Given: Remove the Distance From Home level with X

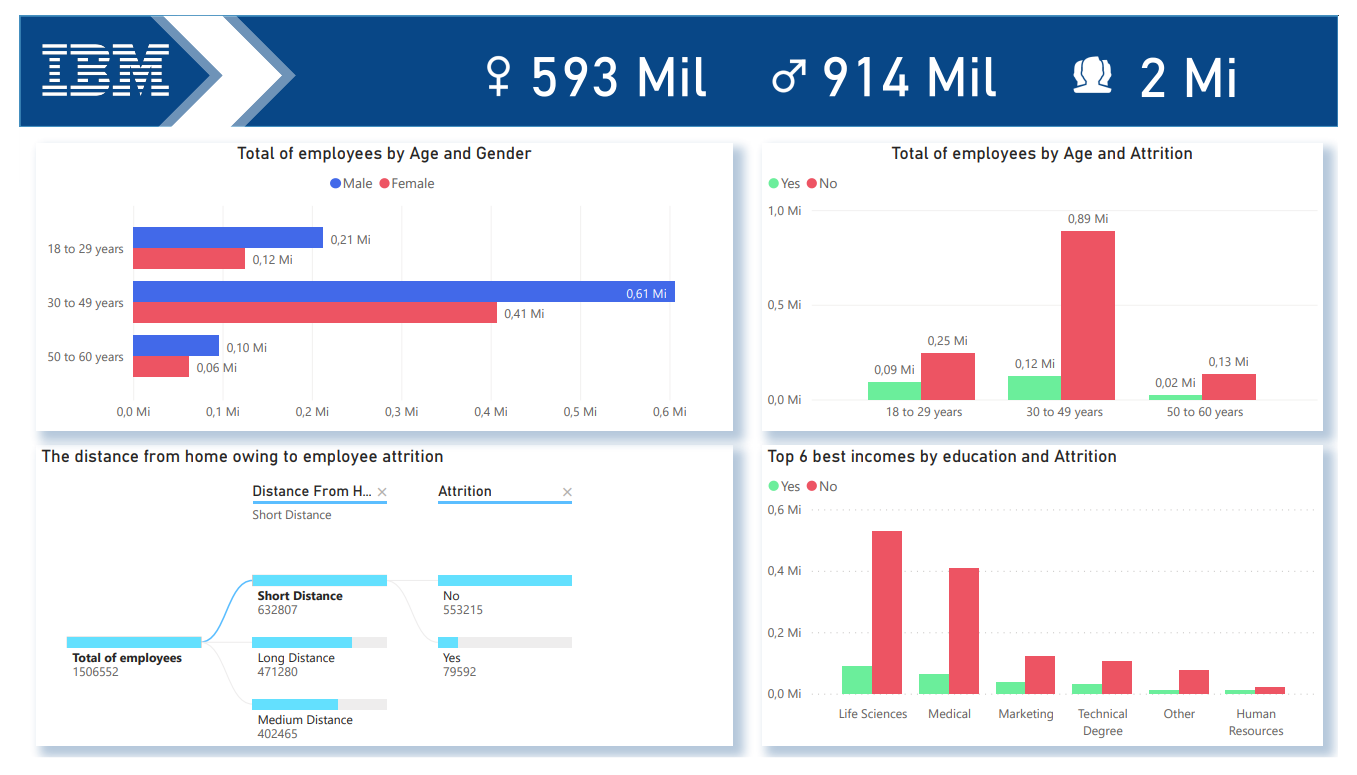Looking at the screenshot, I should [382, 492].
